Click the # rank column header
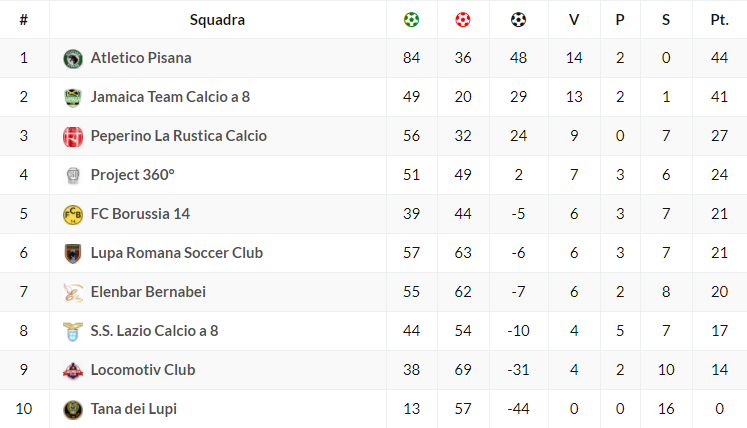 coord(23,19)
